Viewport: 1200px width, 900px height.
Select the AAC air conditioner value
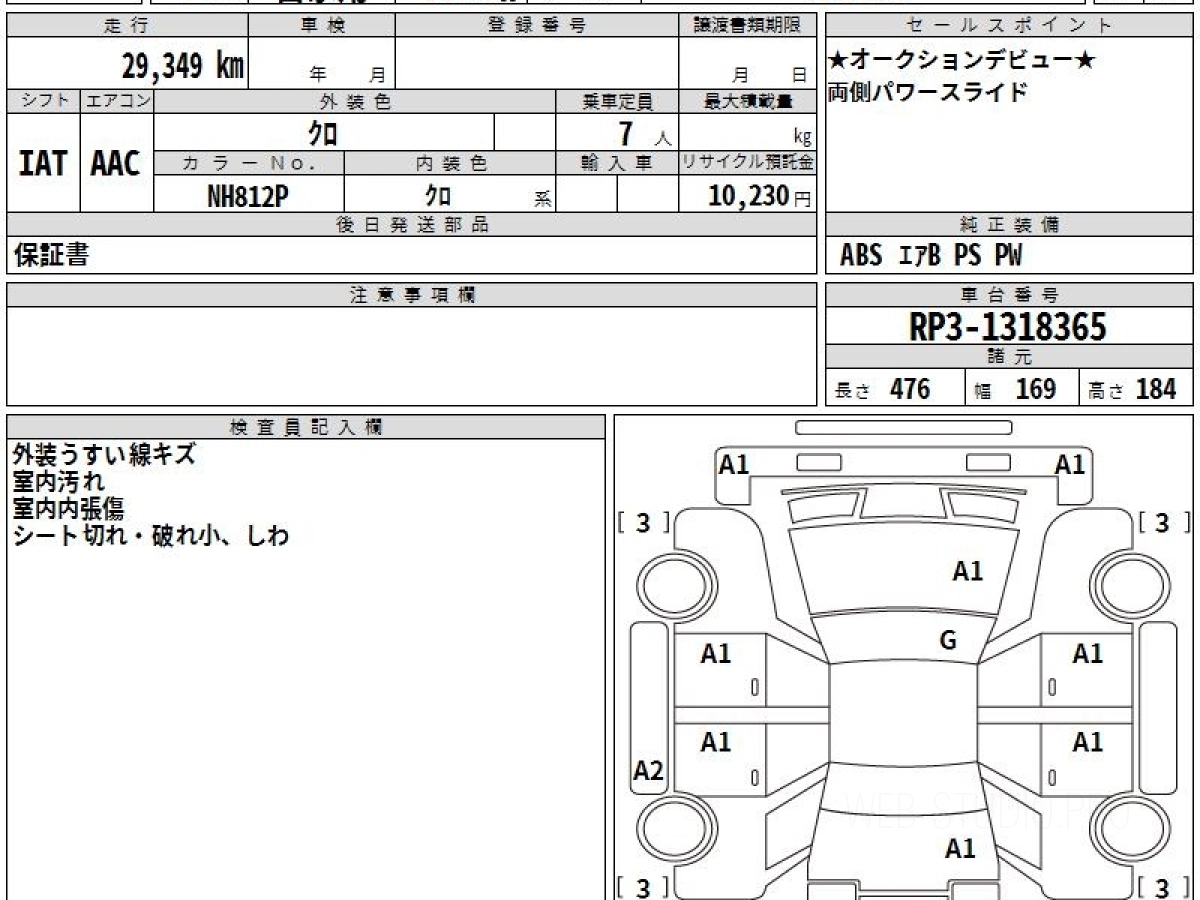click(116, 163)
